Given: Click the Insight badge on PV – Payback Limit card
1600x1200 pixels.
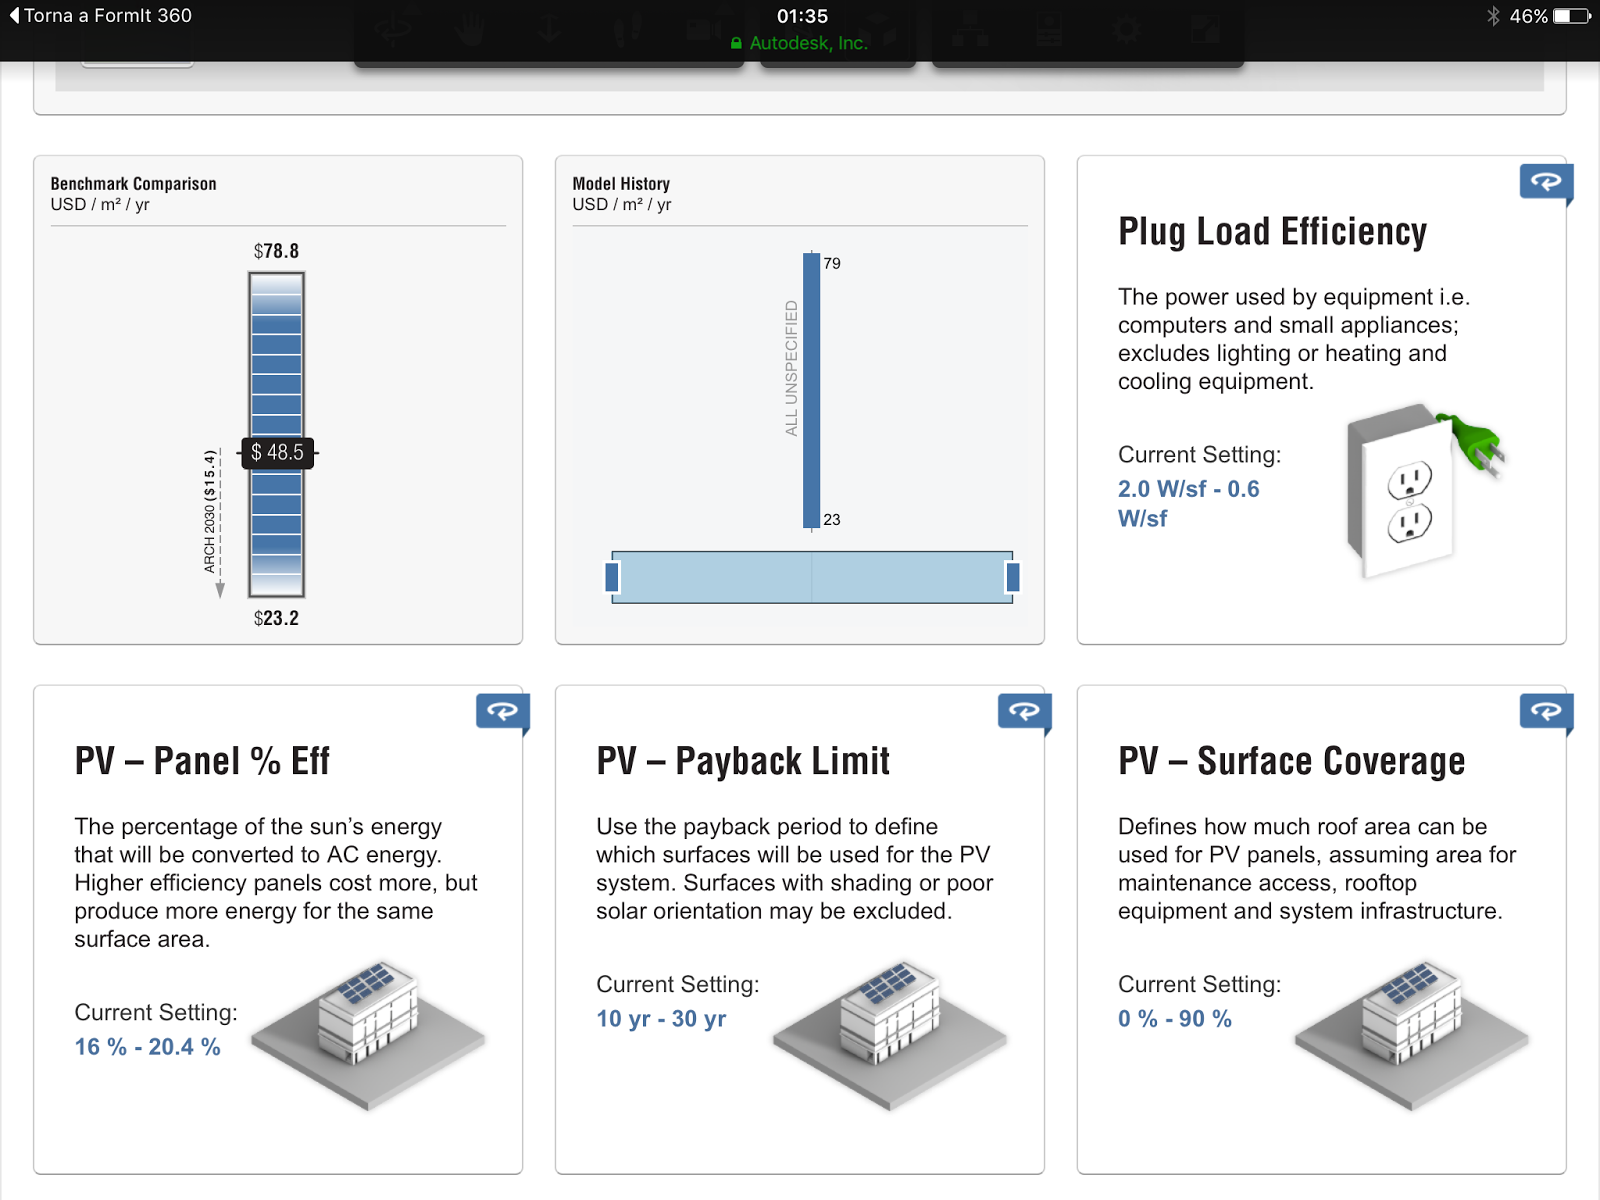Looking at the screenshot, I should pyautogui.click(x=1025, y=712).
